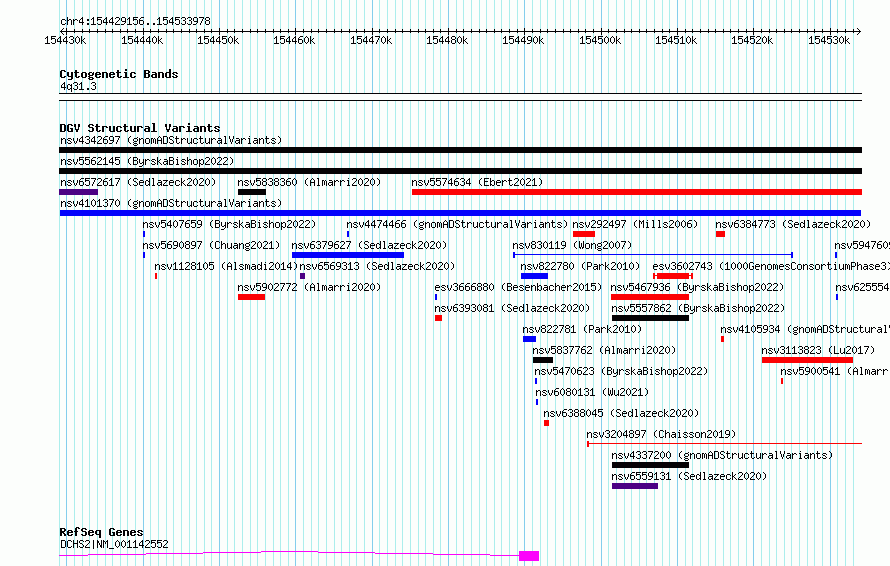Open esv3666880 Besenbacher2015 label
890x566 pixels.
tap(518, 287)
